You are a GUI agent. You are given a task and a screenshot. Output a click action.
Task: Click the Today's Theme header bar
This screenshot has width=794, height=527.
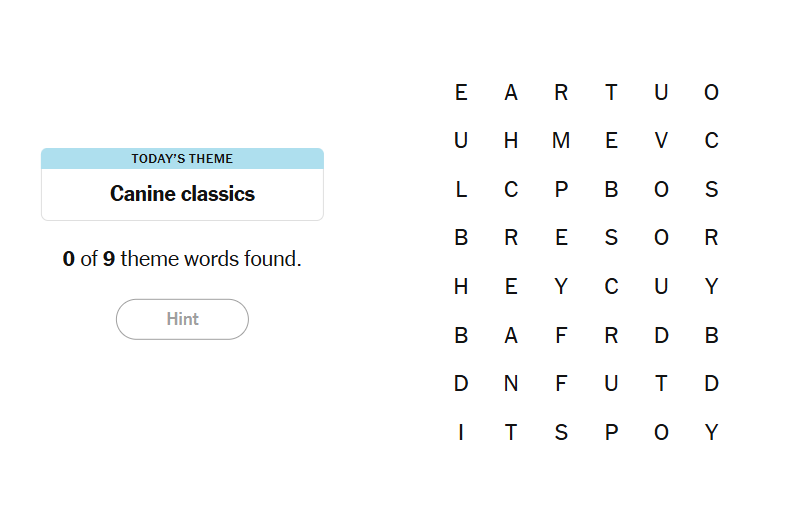pyautogui.click(x=182, y=159)
